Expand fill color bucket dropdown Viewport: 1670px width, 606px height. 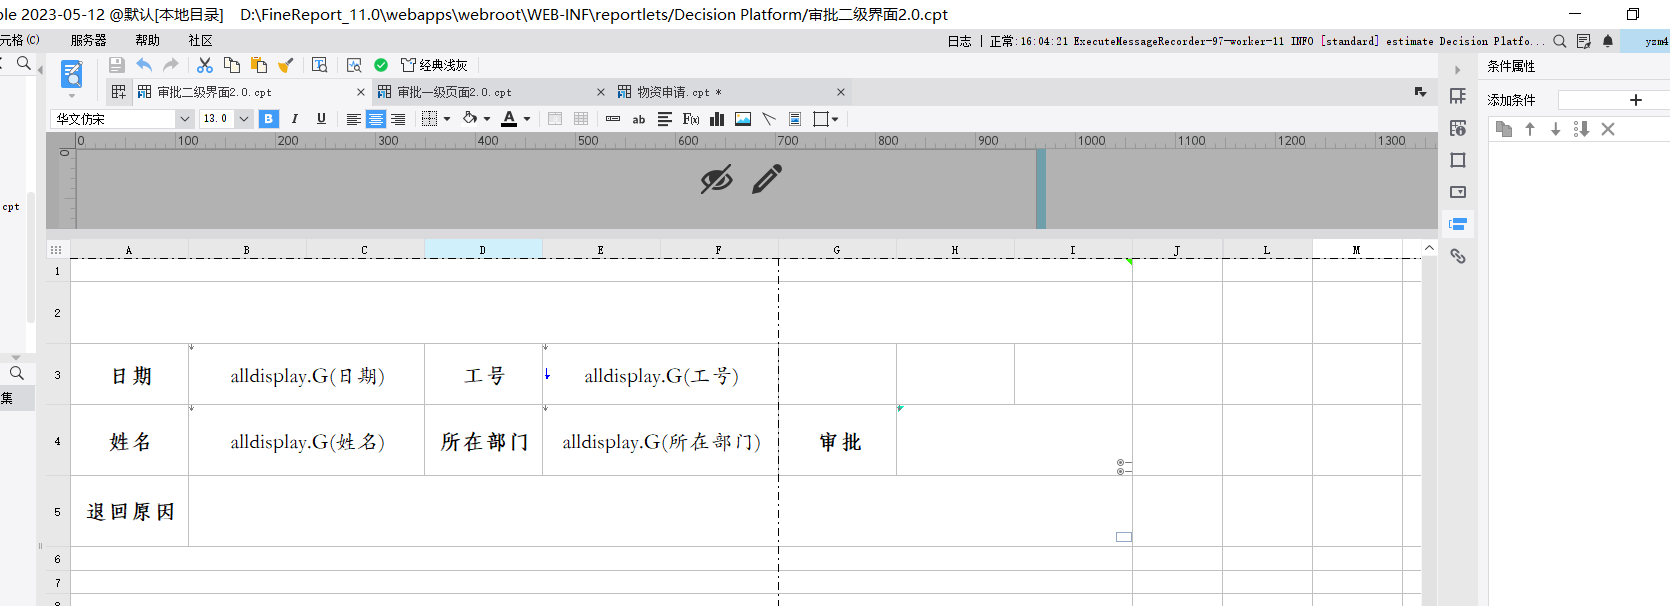tap(487, 119)
